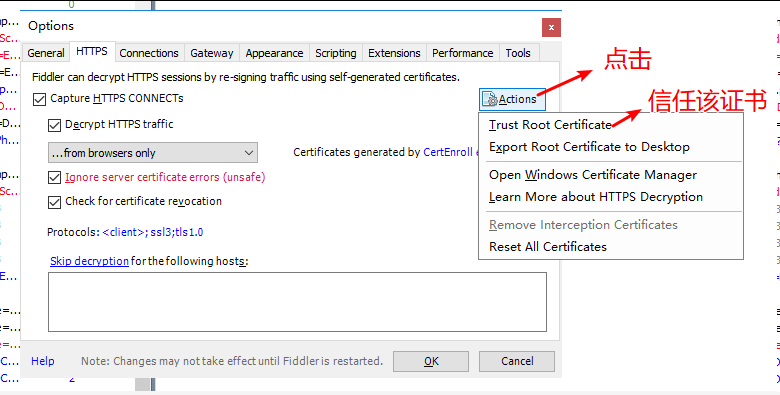
Task: Close the Options dialog with red X
Action: point(551,28)
